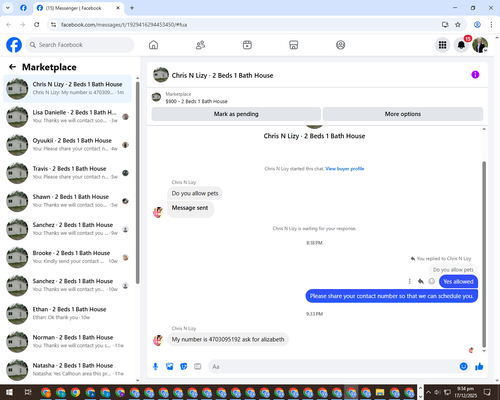This screenshot has width=500, height=400.
Task: Open conversation information purple icon
Action: coord(475,75)
